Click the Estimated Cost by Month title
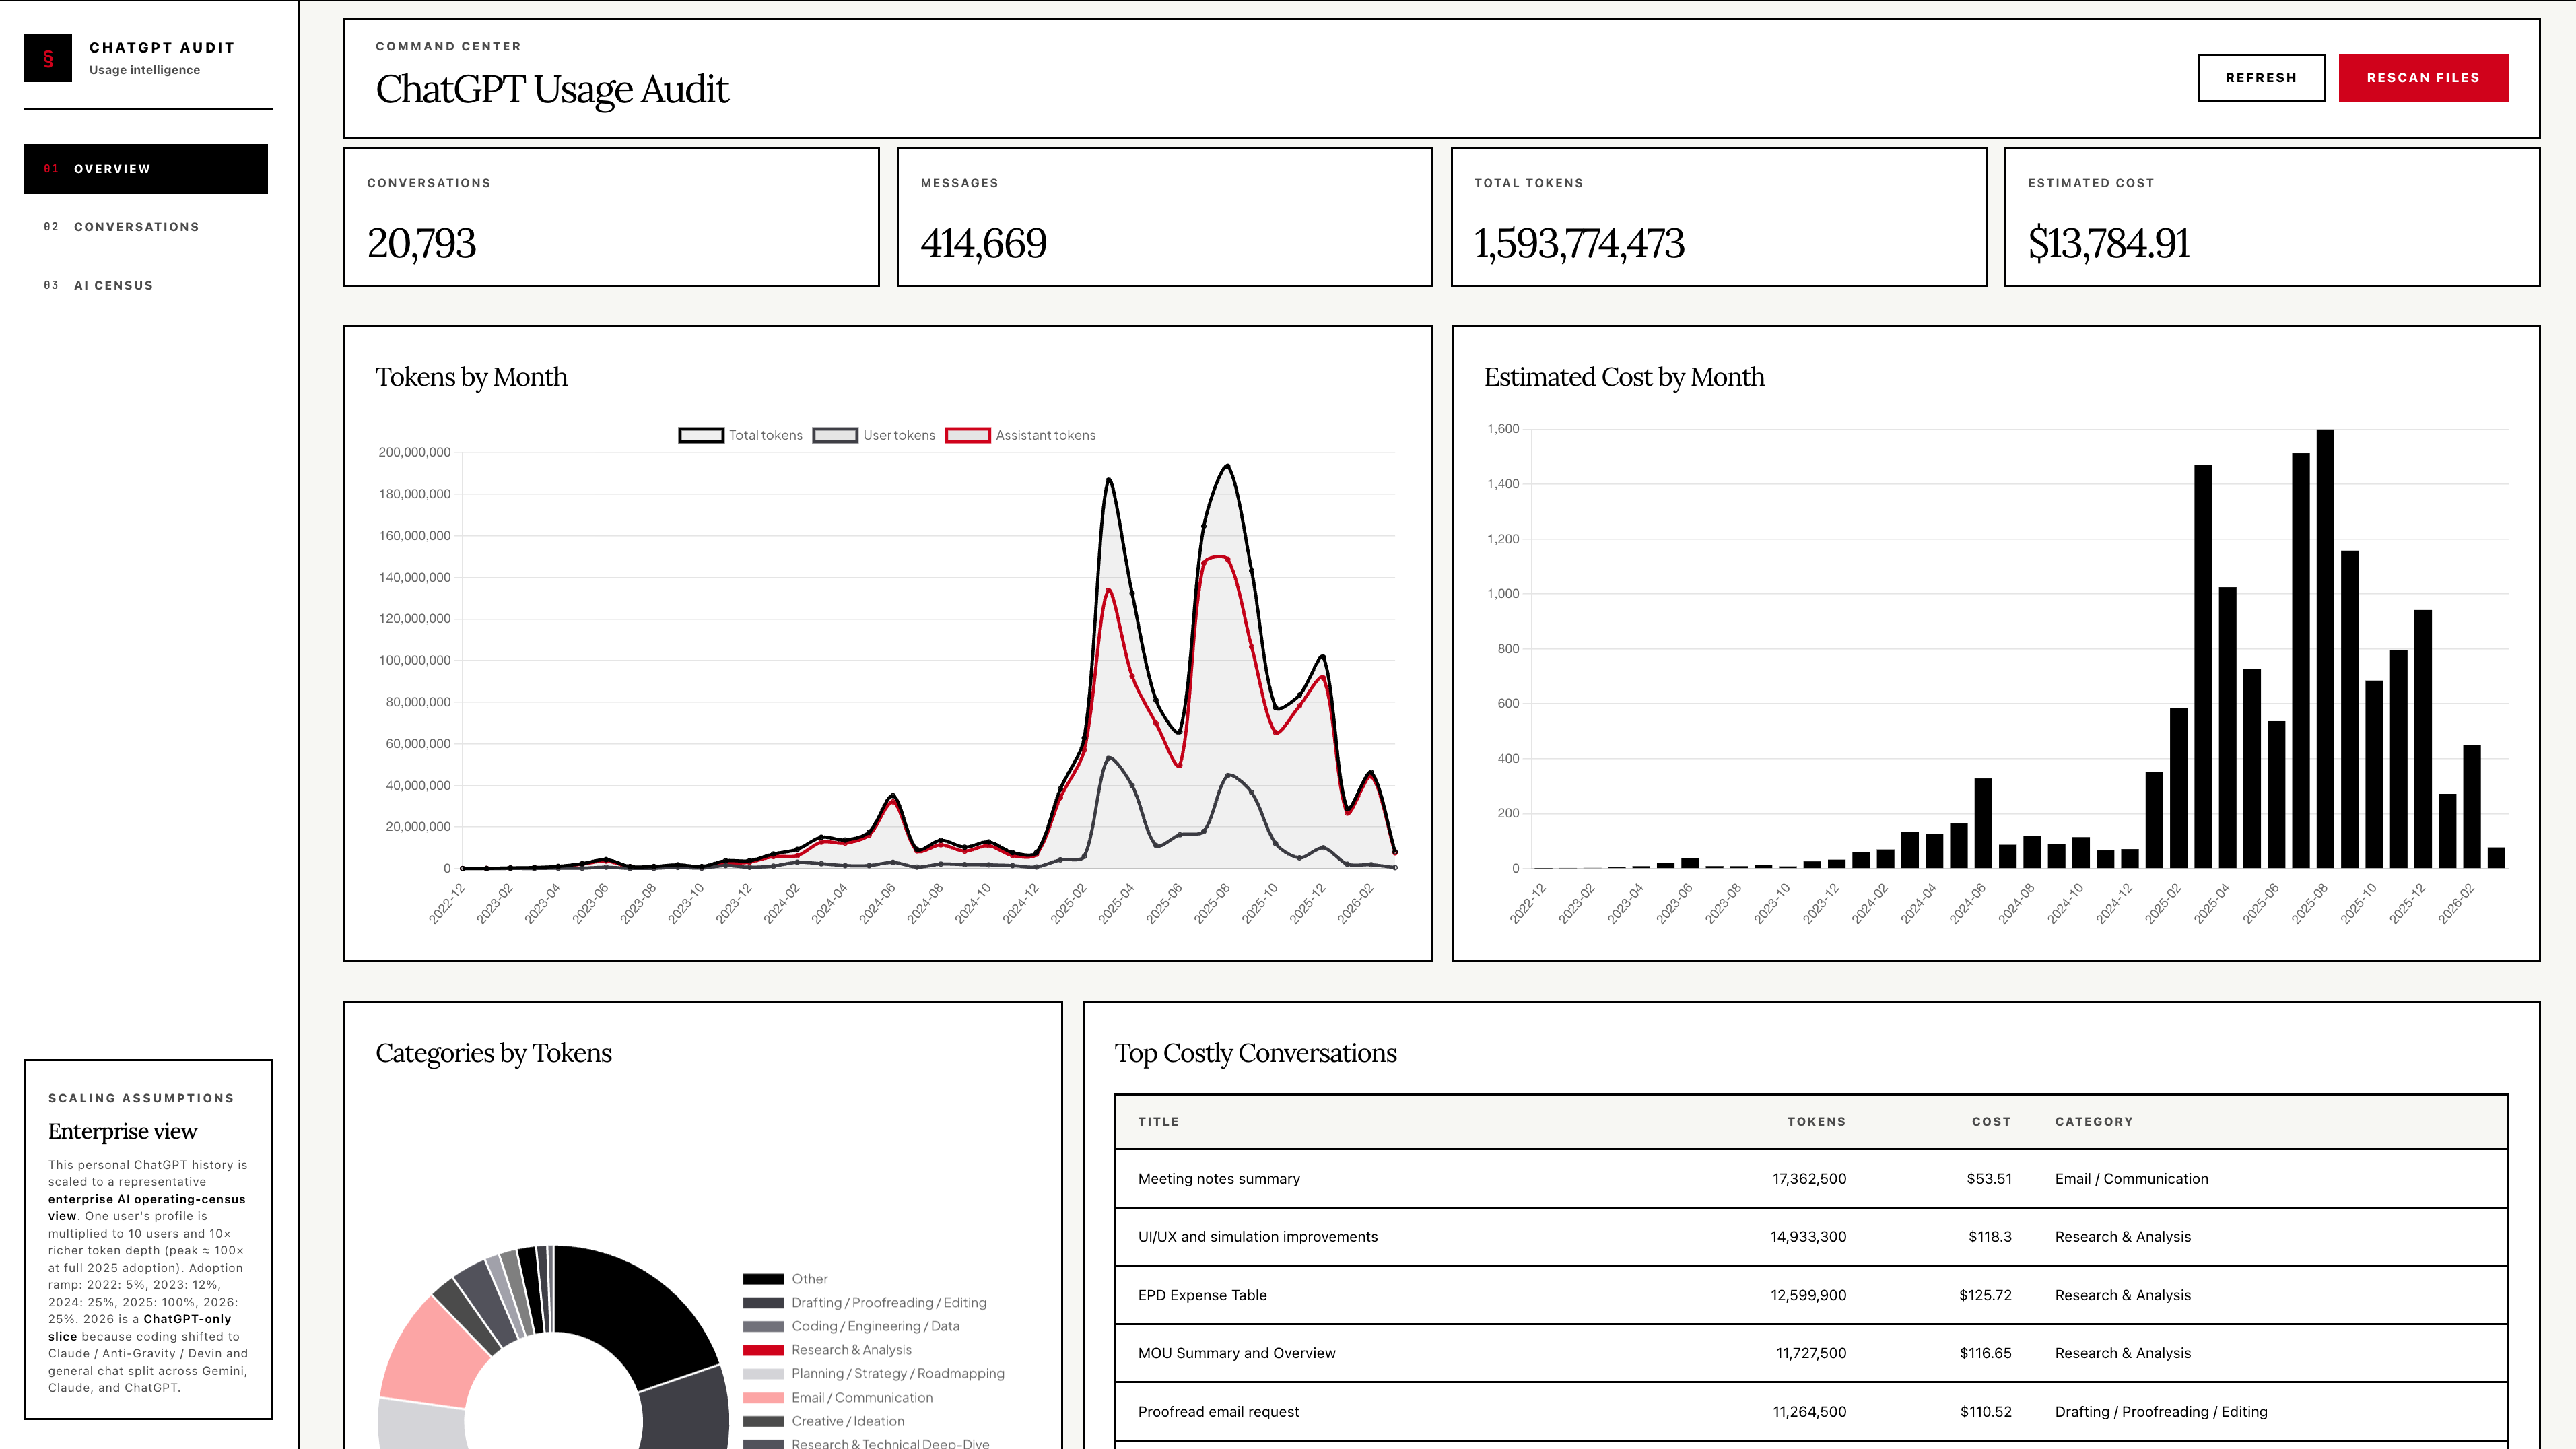 (1624, 377)
